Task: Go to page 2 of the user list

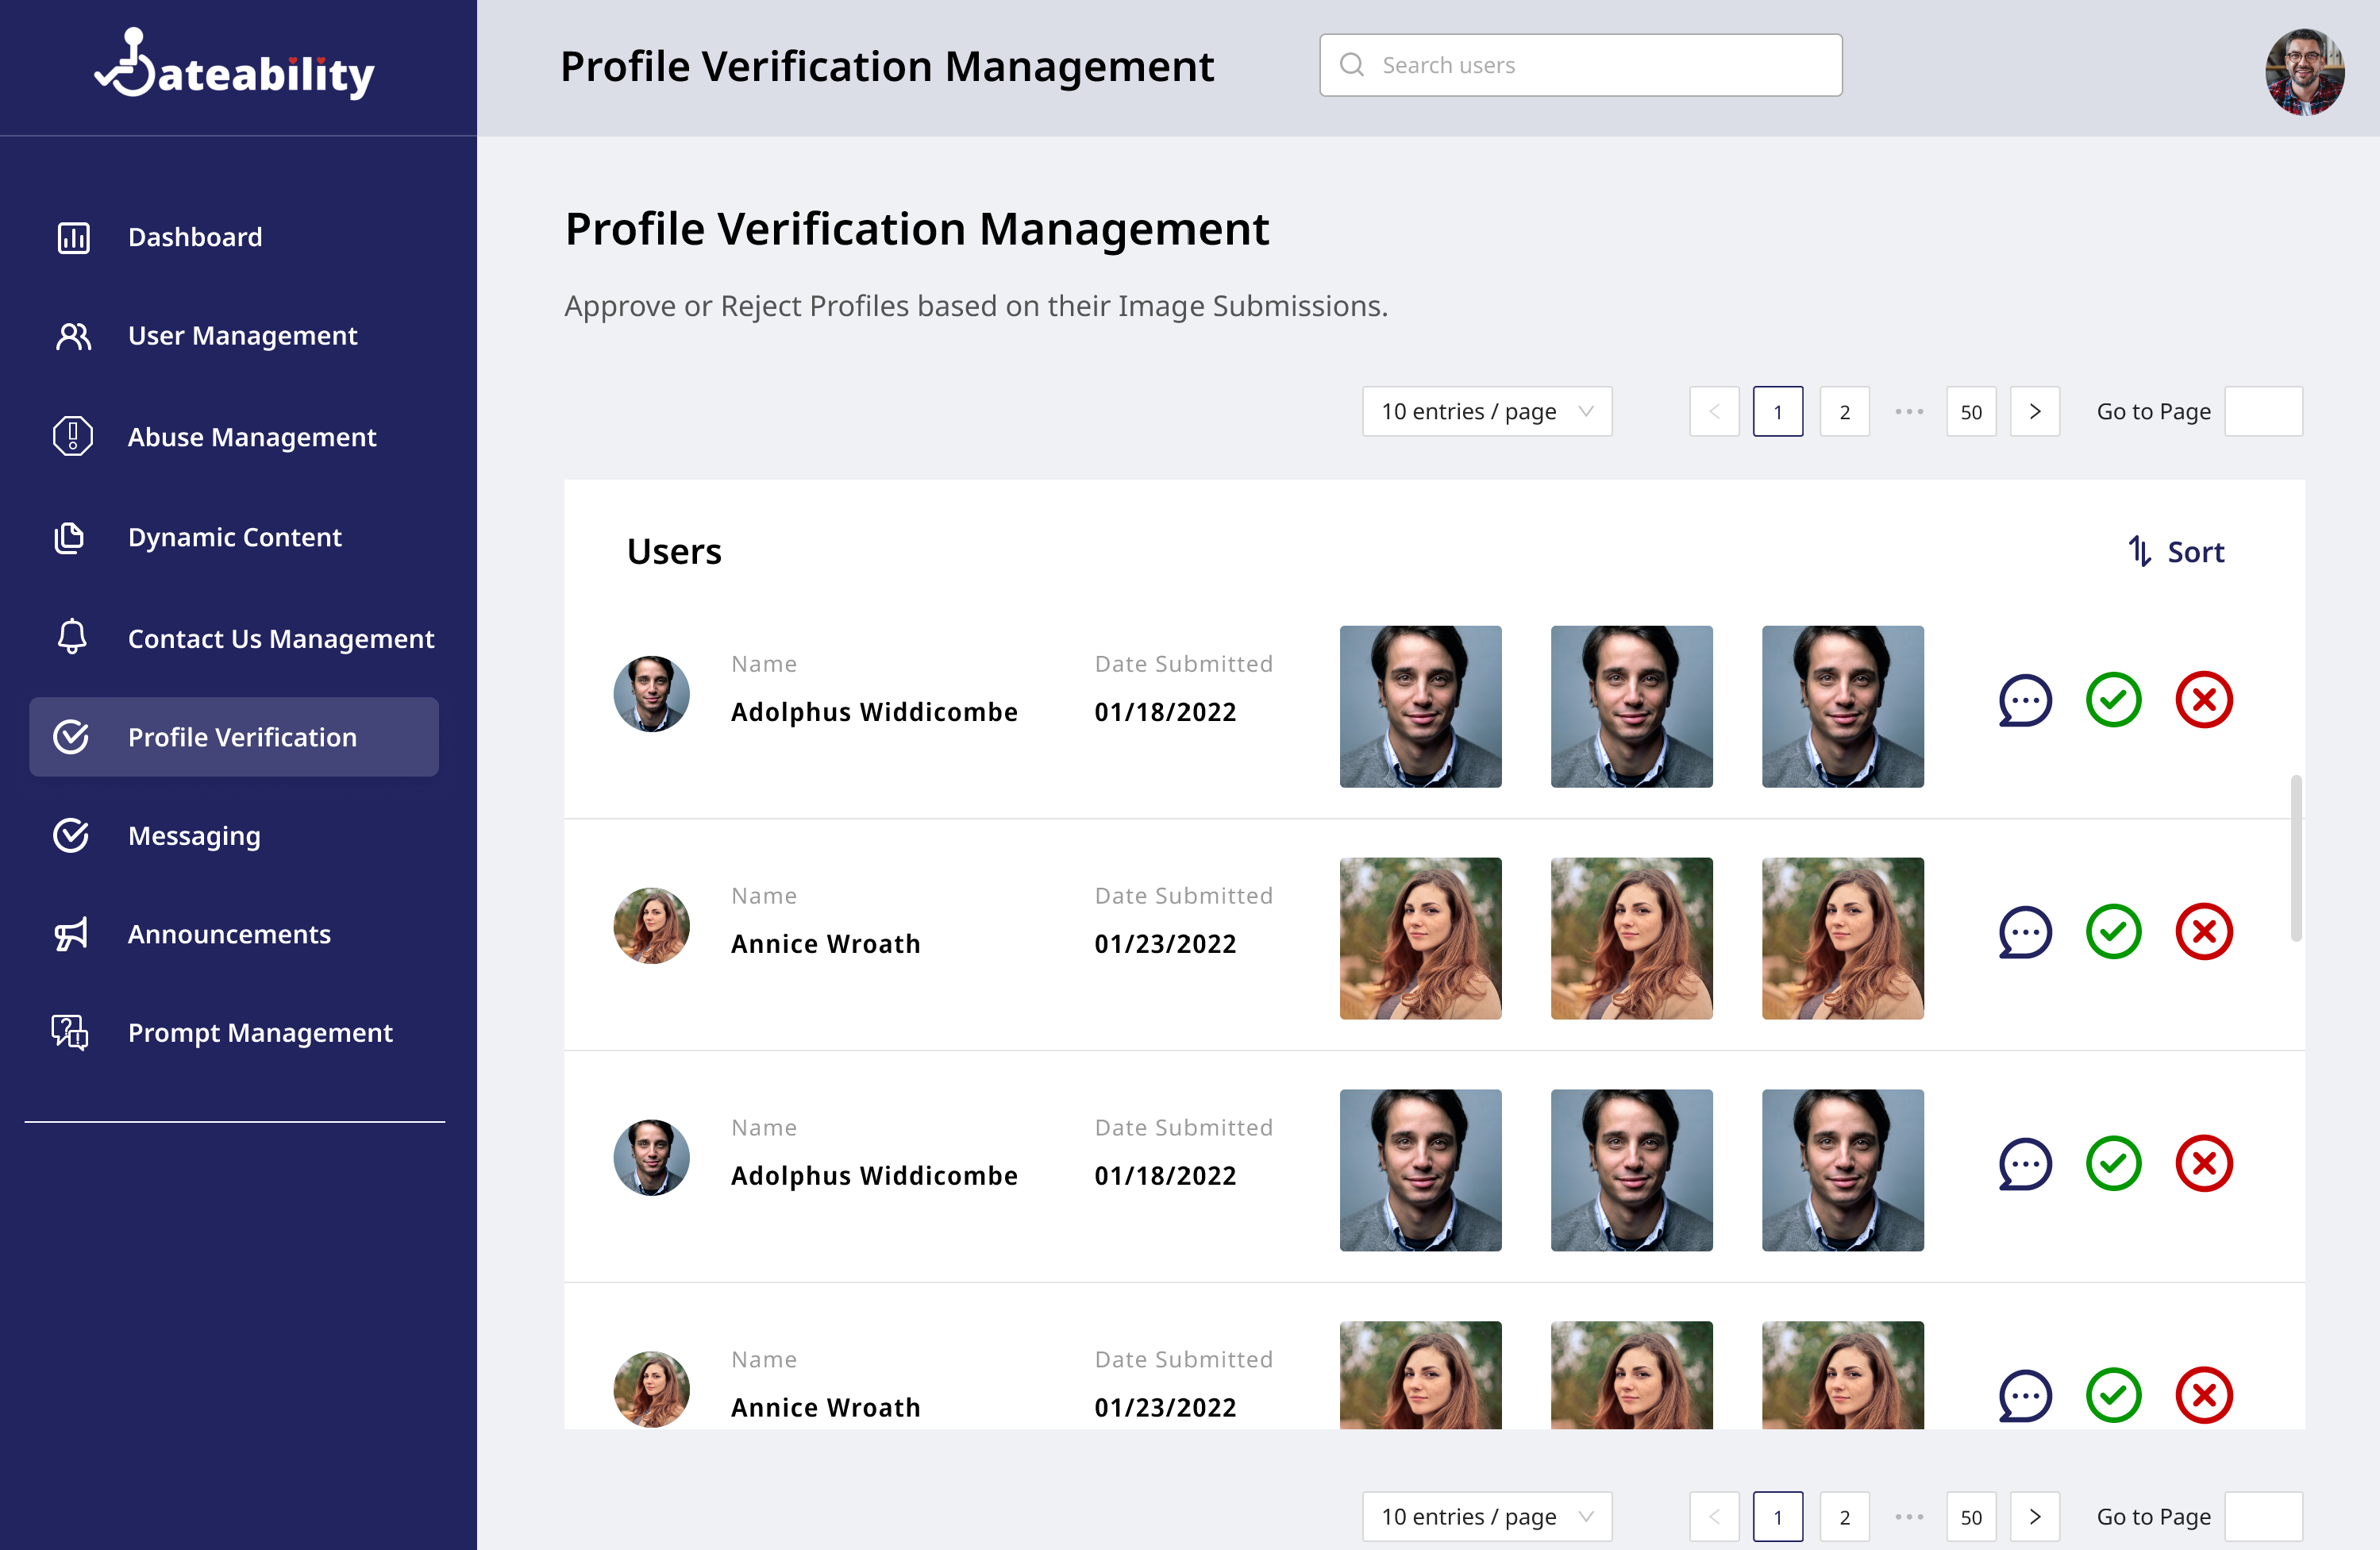Action: coord(1844,411)
